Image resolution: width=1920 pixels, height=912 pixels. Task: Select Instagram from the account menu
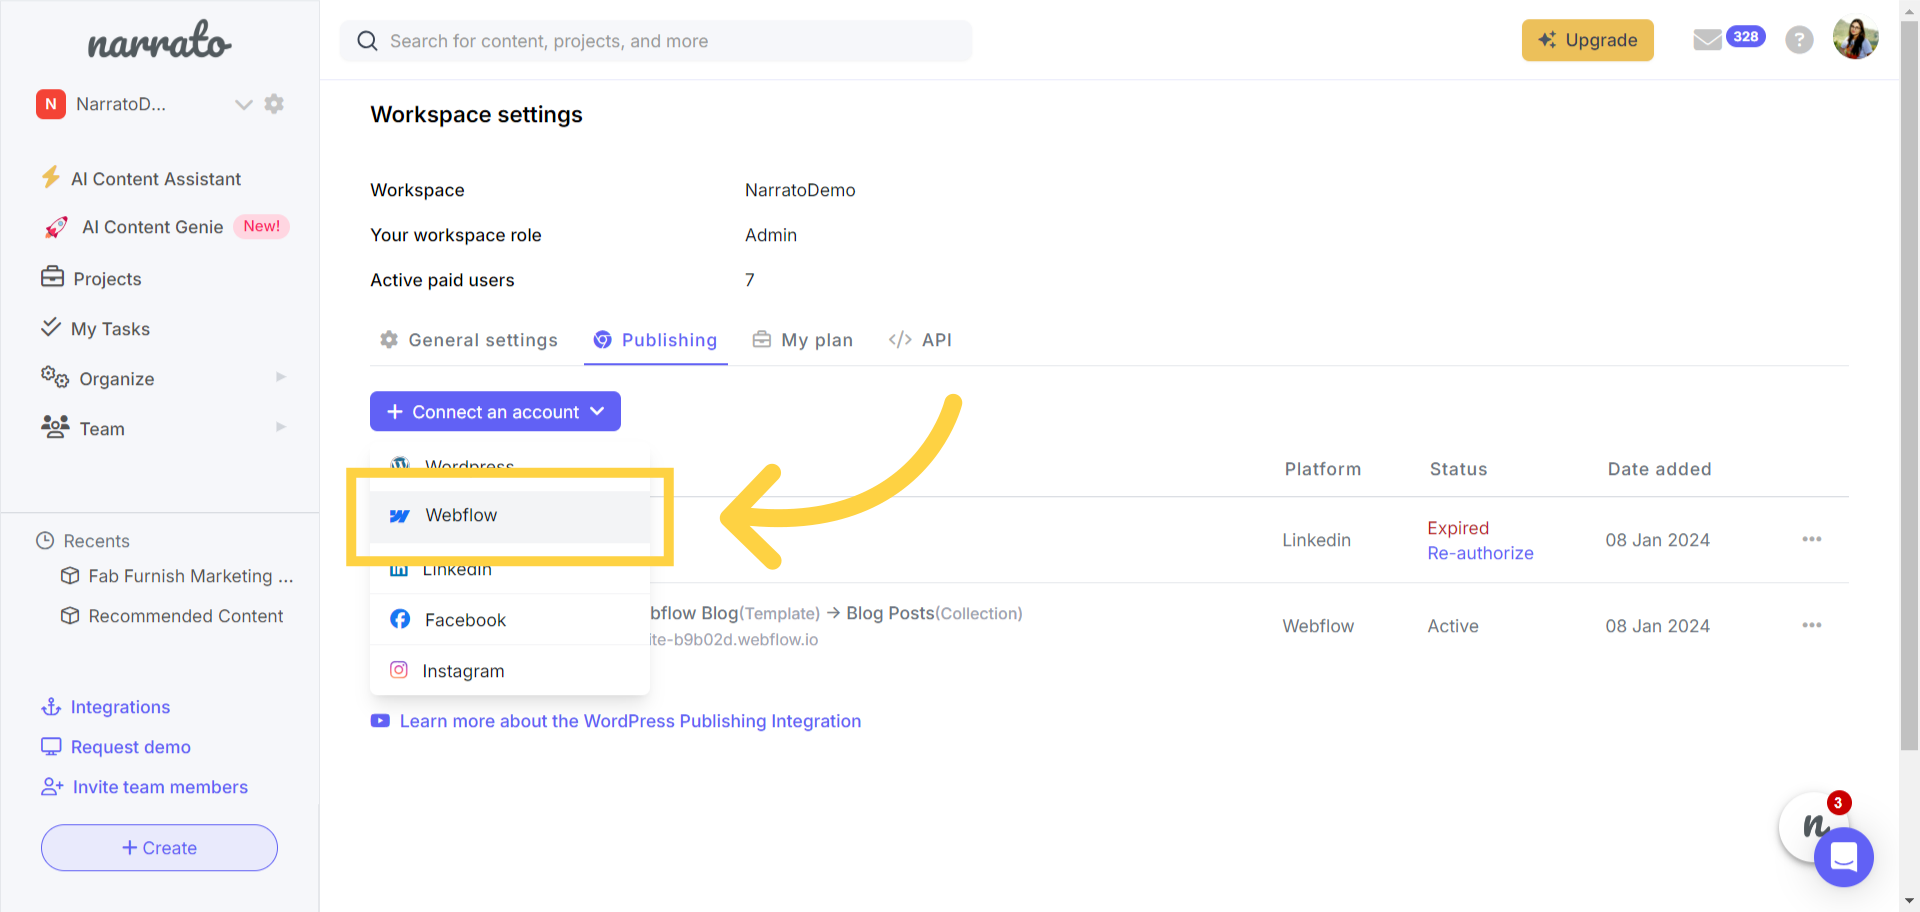(x=510, y=671)
